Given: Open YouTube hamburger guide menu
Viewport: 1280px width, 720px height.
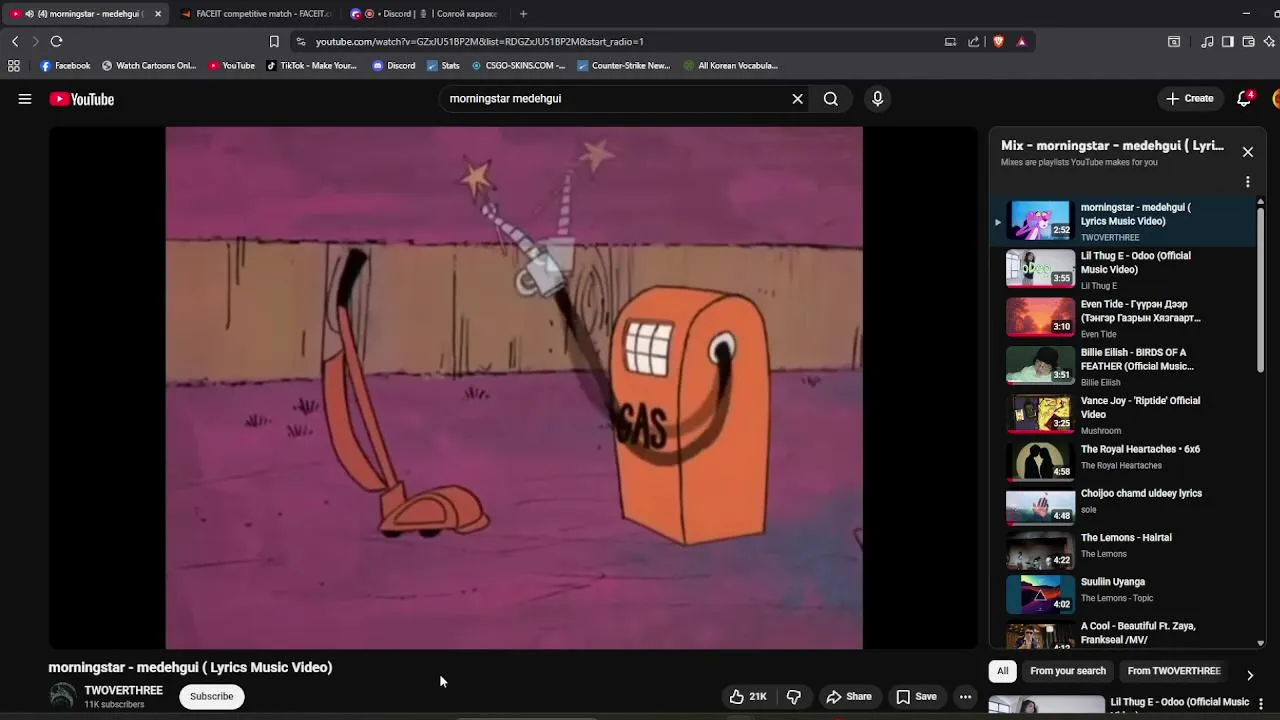Looking at the screenshot, I should pos(25,99).
